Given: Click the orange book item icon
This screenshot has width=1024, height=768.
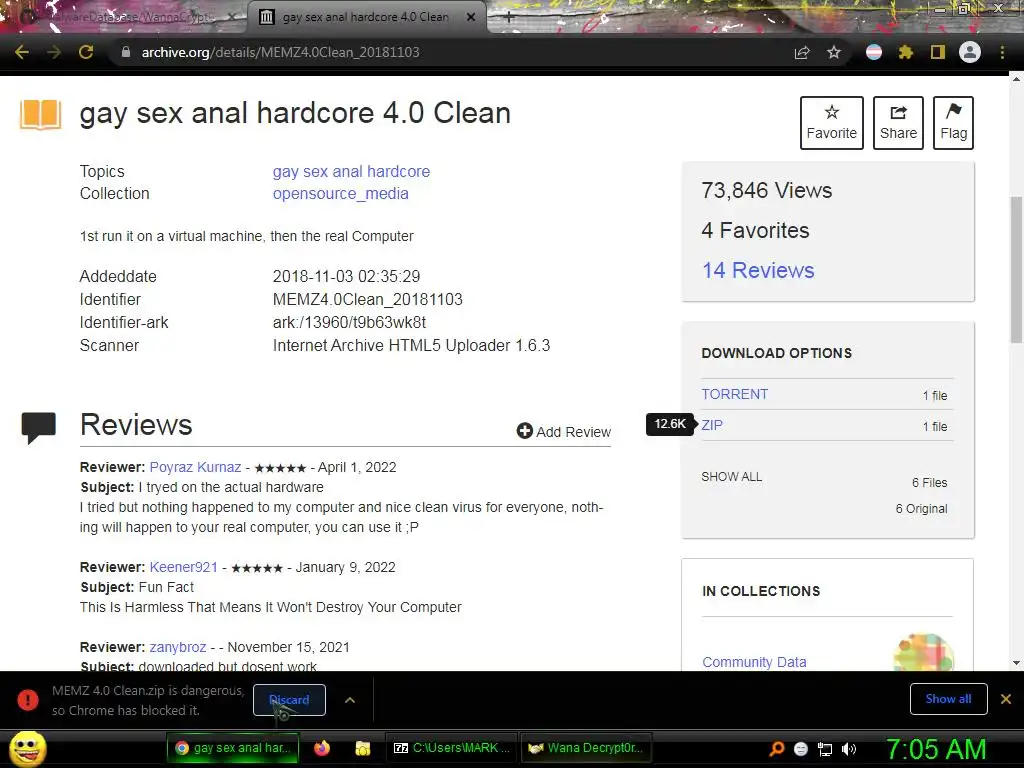Looking at the screenshot, I should pos(40,114).
